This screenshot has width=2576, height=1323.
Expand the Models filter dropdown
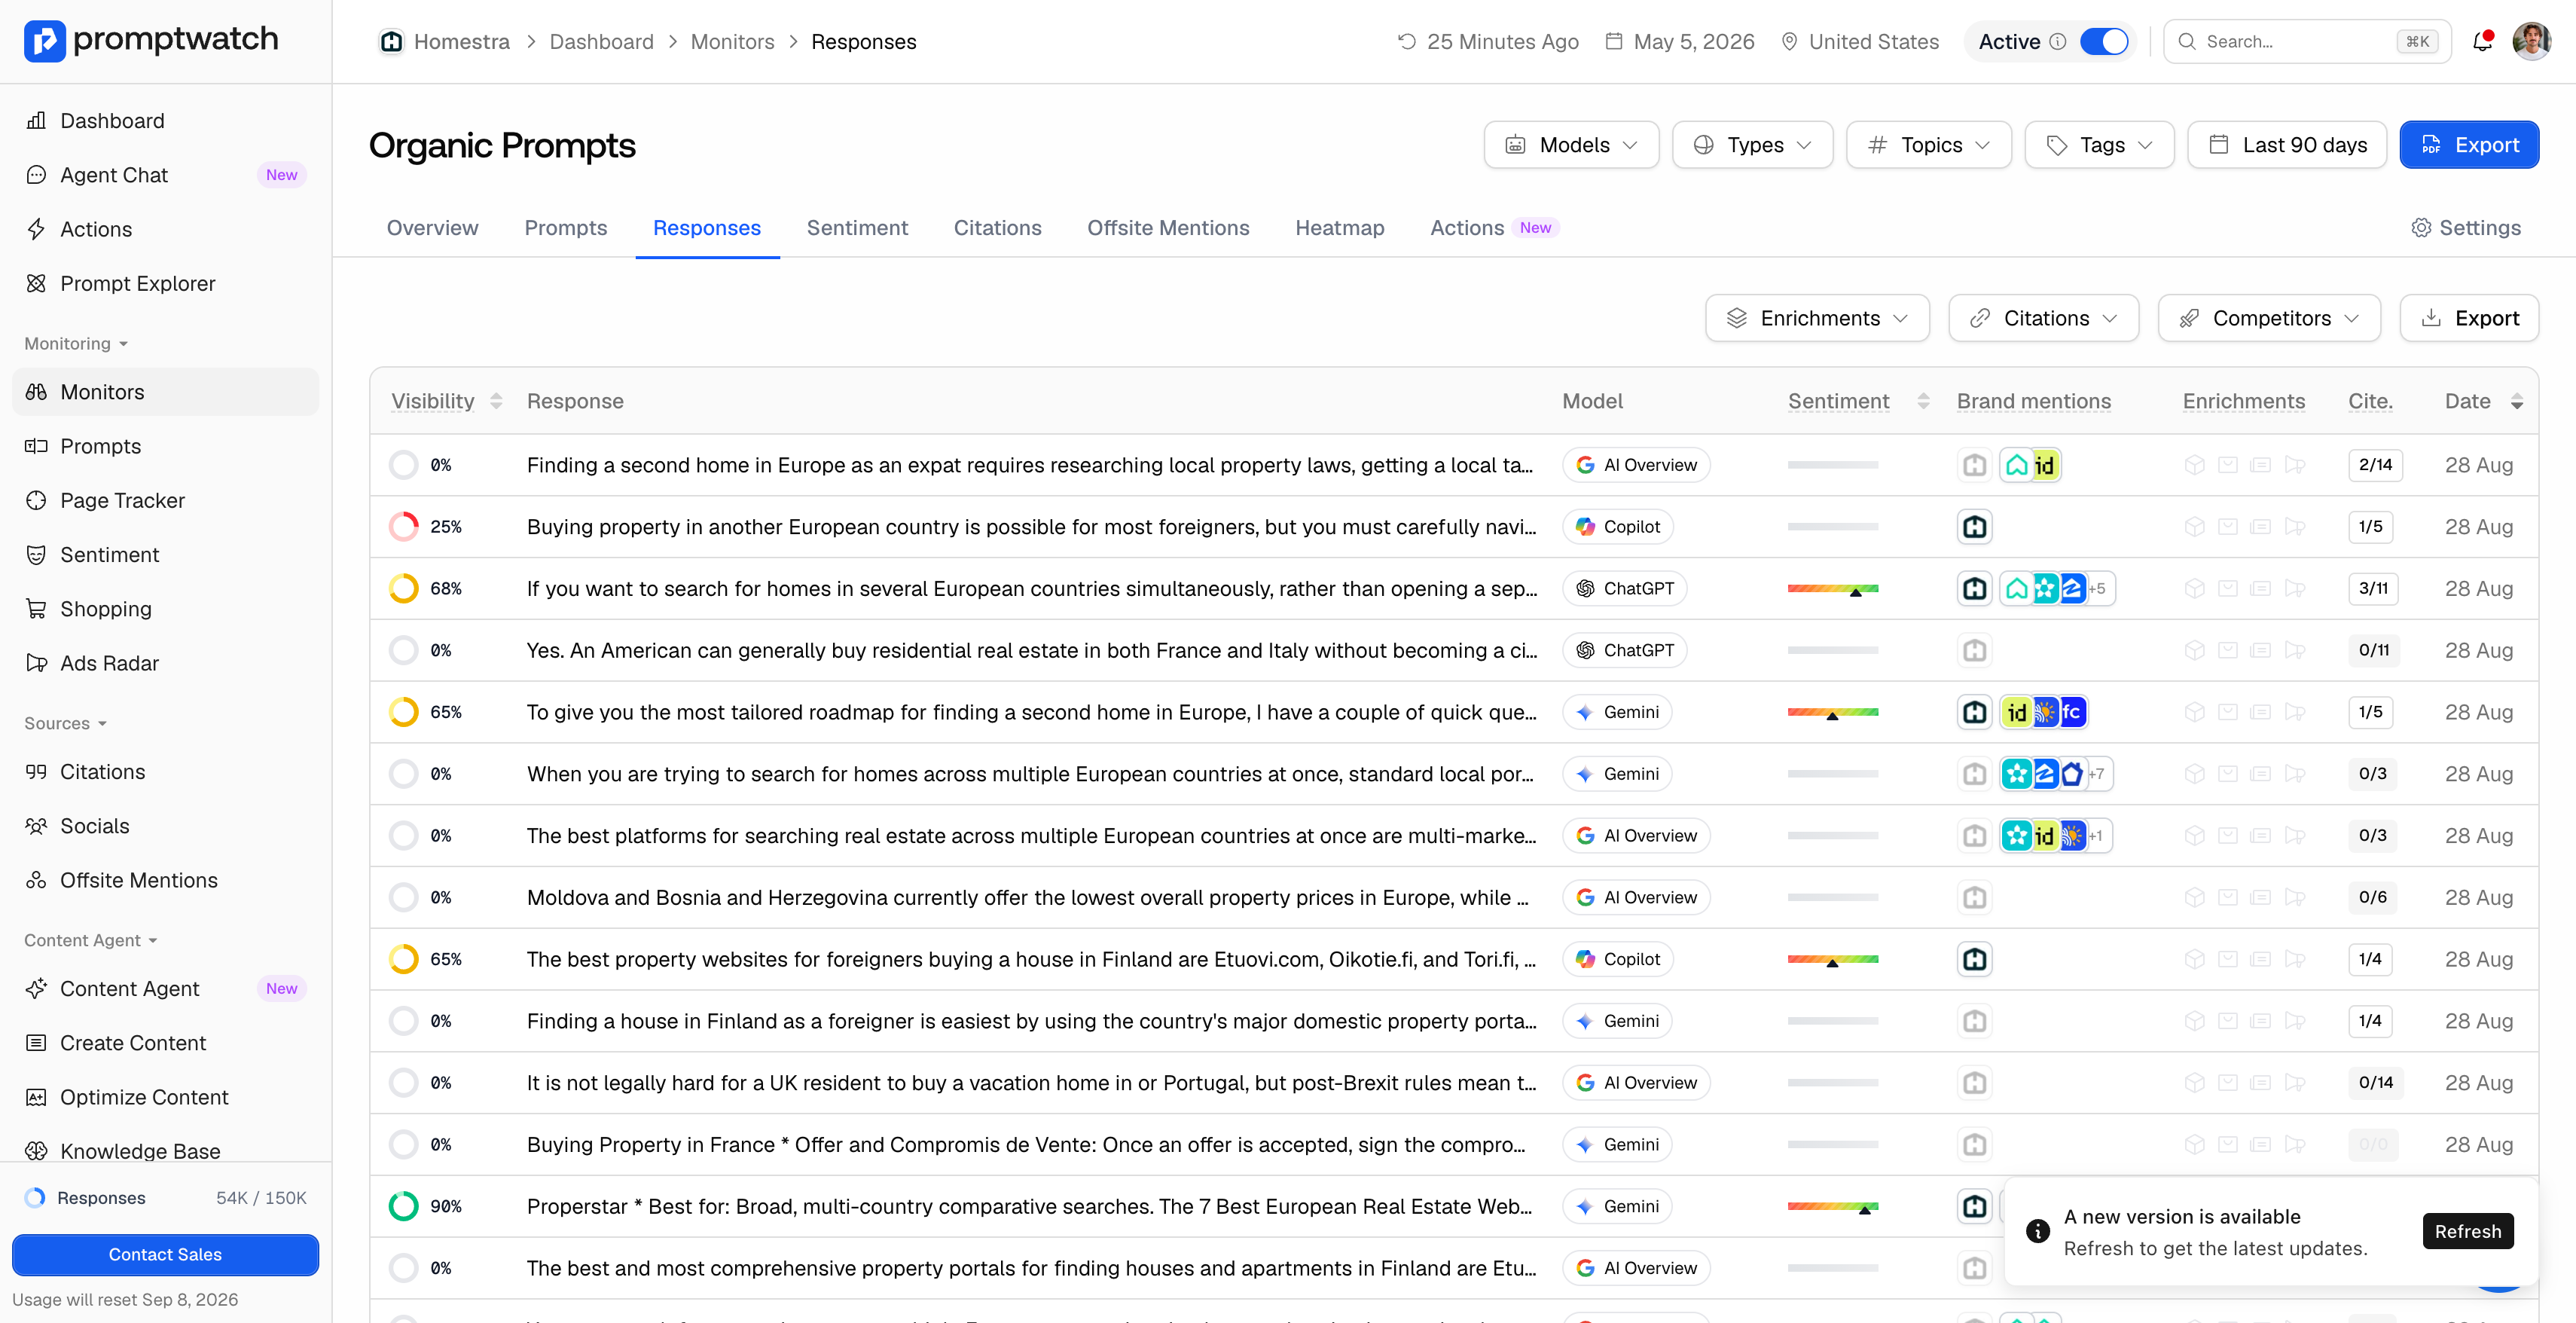[x=1571, y=145]
